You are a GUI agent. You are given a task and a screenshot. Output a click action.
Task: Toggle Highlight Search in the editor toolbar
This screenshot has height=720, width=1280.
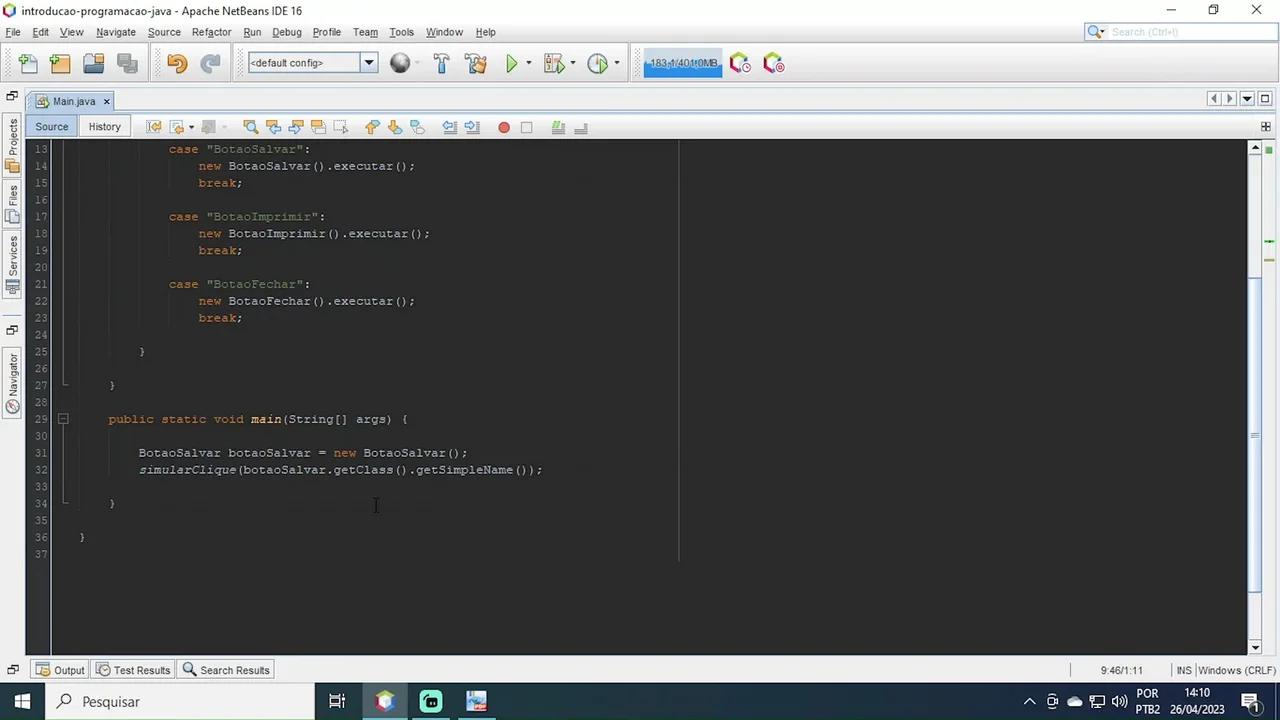[x=318, y=127]
